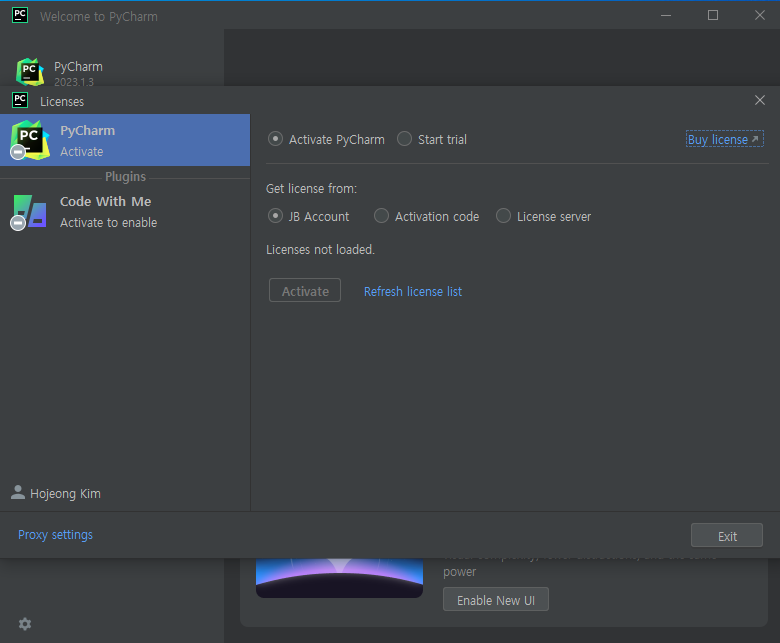Open the settings gear in Welcome window
Image resolution: width=780 pixels, height=643 pixels.
click(25, 624)
